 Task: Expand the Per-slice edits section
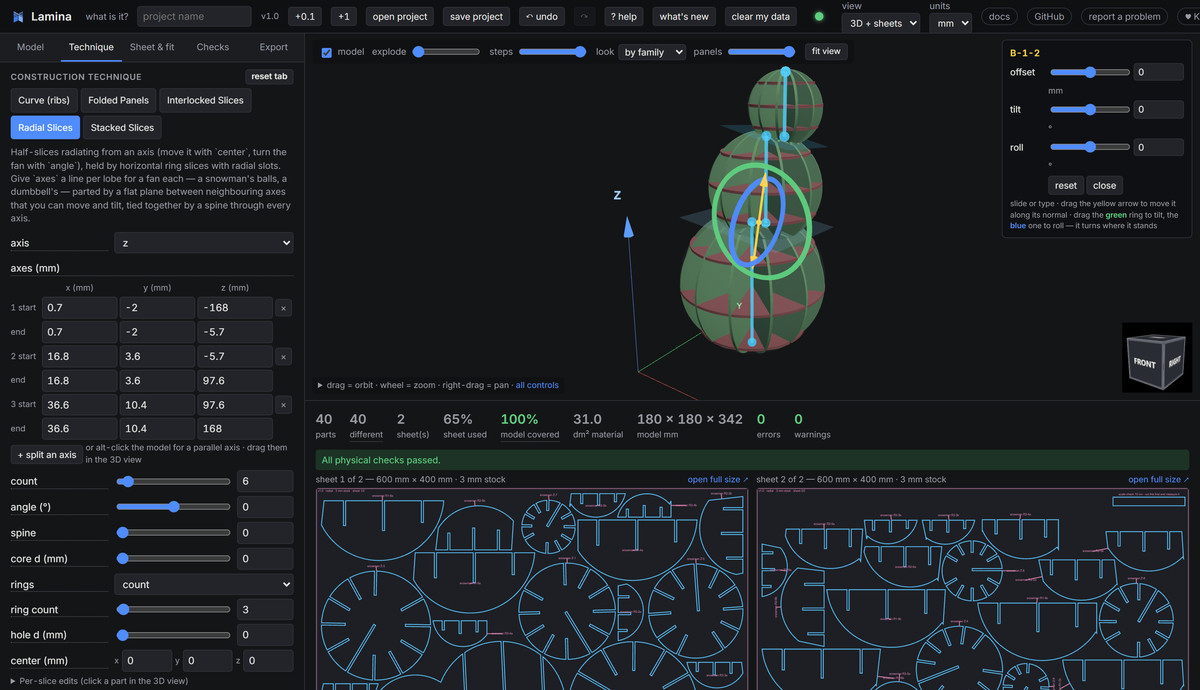pos(99,681)
